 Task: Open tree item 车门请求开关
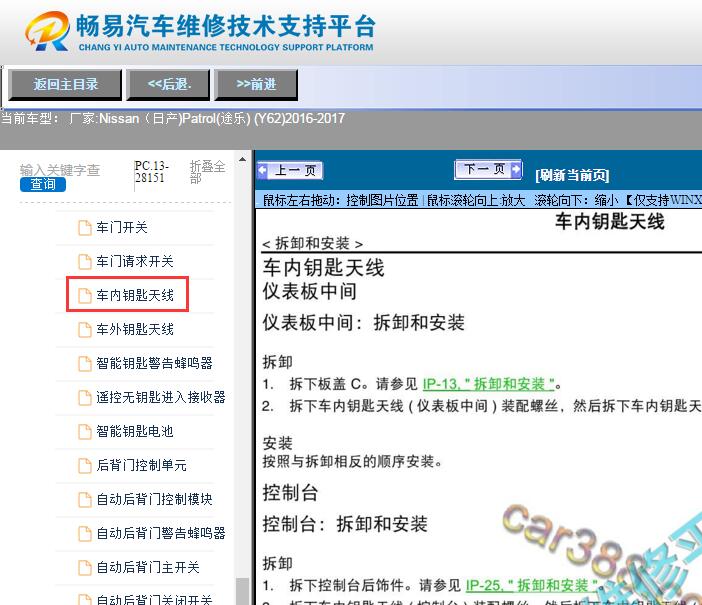pos(135,261)
